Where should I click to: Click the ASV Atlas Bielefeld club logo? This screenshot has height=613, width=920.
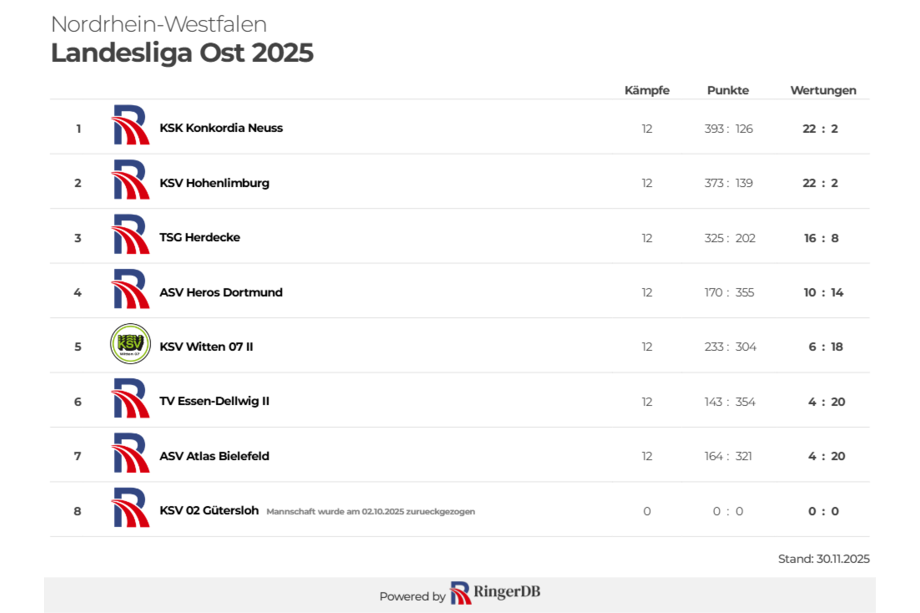[130, 455]
